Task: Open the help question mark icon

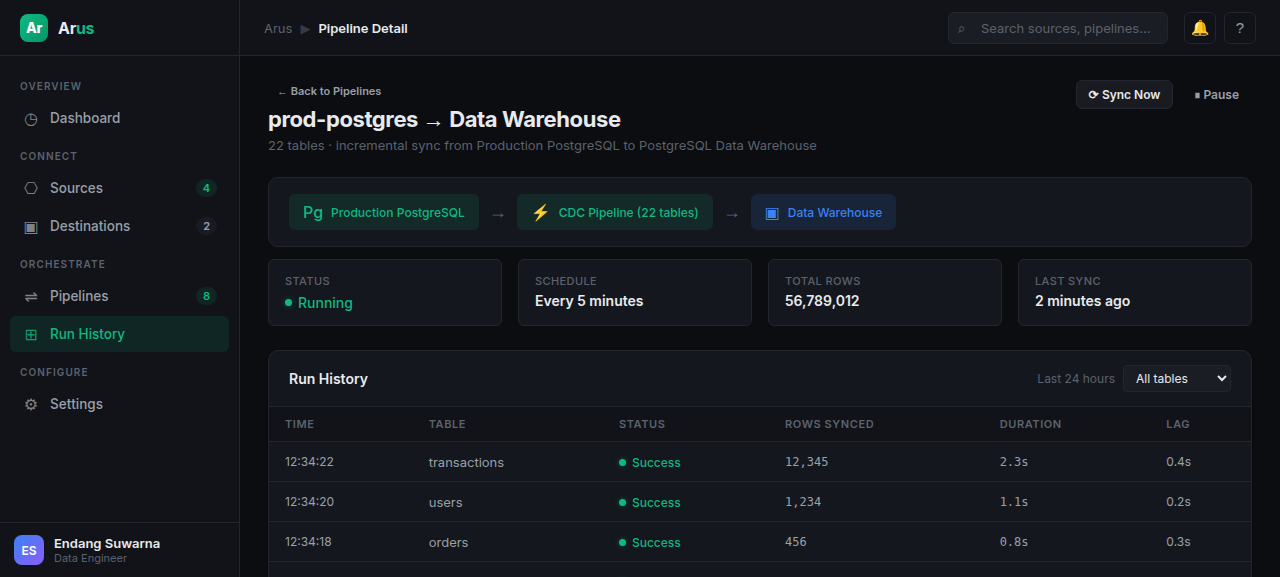Action: pyautogui.click(x=1240, y=28)
